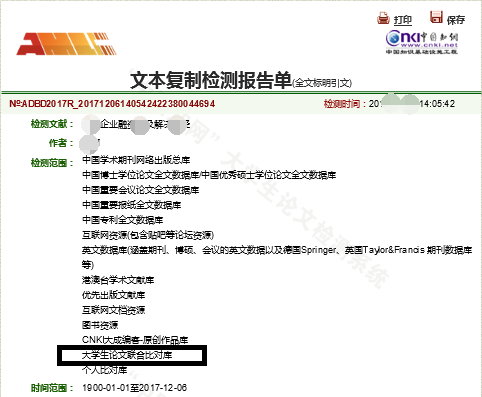Click the report number ADBD2017R text
The width and height of the screenshot is (482, 397).
pos(112,104)
